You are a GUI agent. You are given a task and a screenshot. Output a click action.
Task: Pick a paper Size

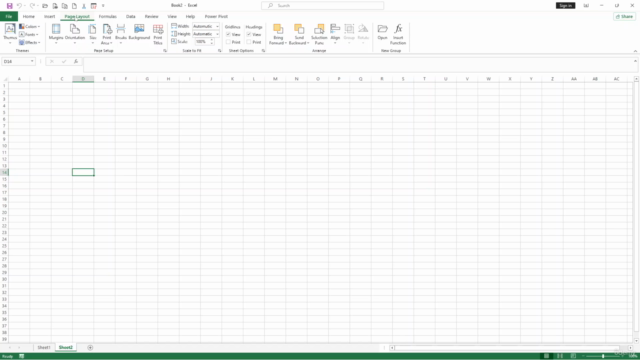[93, 34]
